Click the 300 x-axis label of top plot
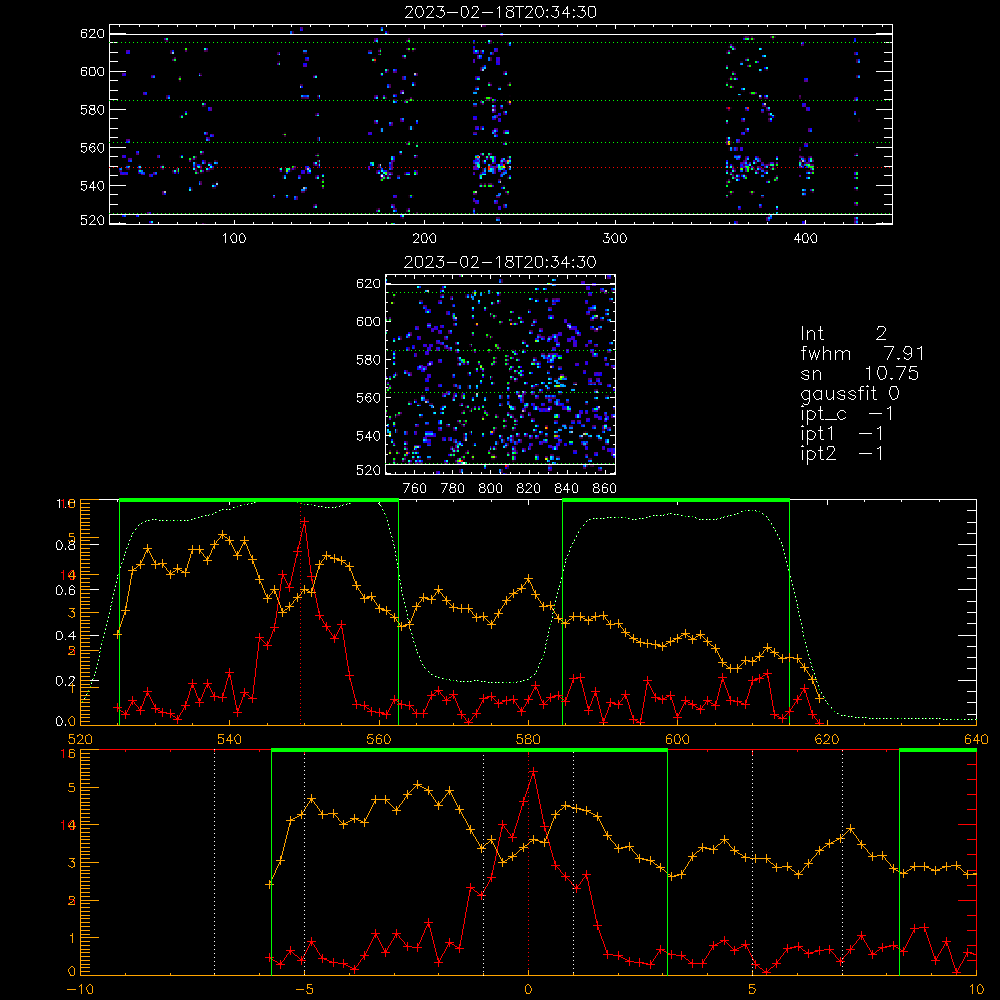This screenshot has width=1000, height=1000. pyautogui.click(x=614, y=239)
